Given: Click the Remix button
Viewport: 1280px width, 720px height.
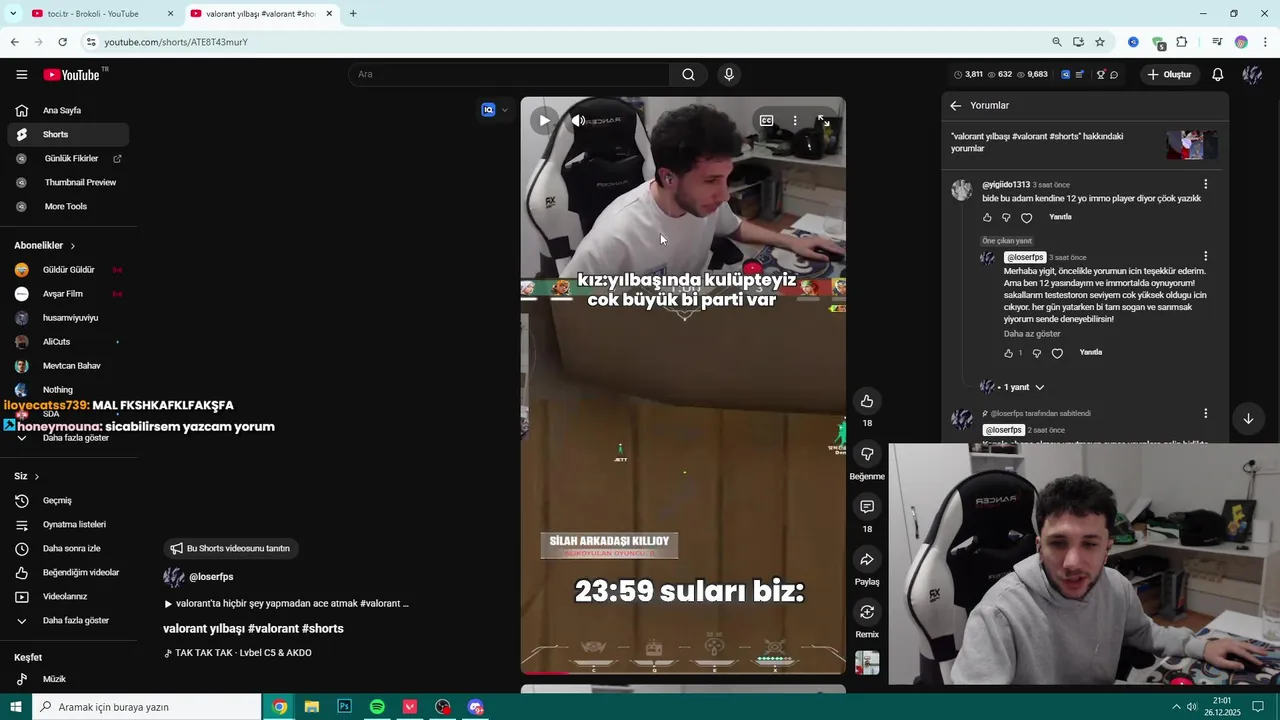Looking at the screenshot, I should (867, 612).
